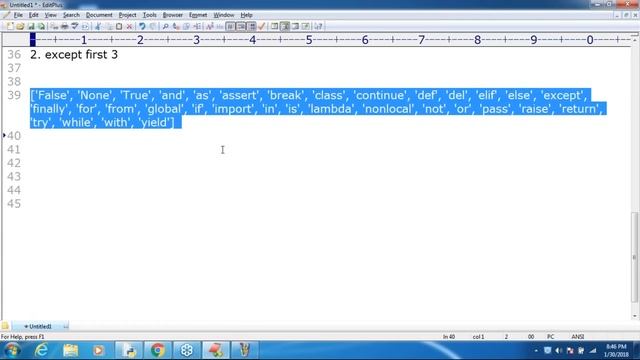This screenshot has width=640, height=360.
Task: Click 'ANSI' encoding in the status bar
Action: [578, 337]
